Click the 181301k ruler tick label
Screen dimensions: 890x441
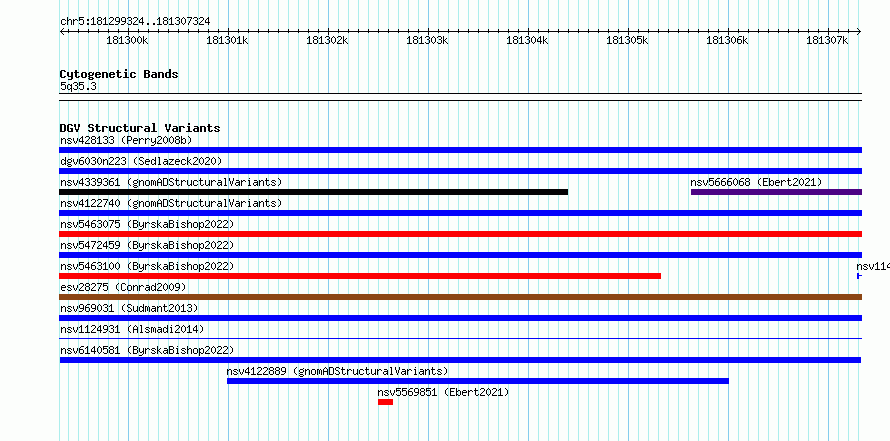click(x=228, y=40)
